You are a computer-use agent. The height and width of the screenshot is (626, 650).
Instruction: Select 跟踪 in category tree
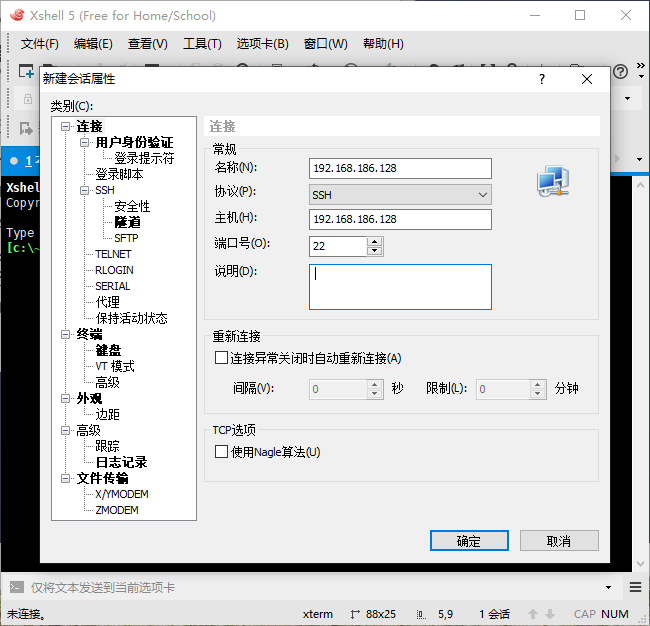(x=107, y=446)
